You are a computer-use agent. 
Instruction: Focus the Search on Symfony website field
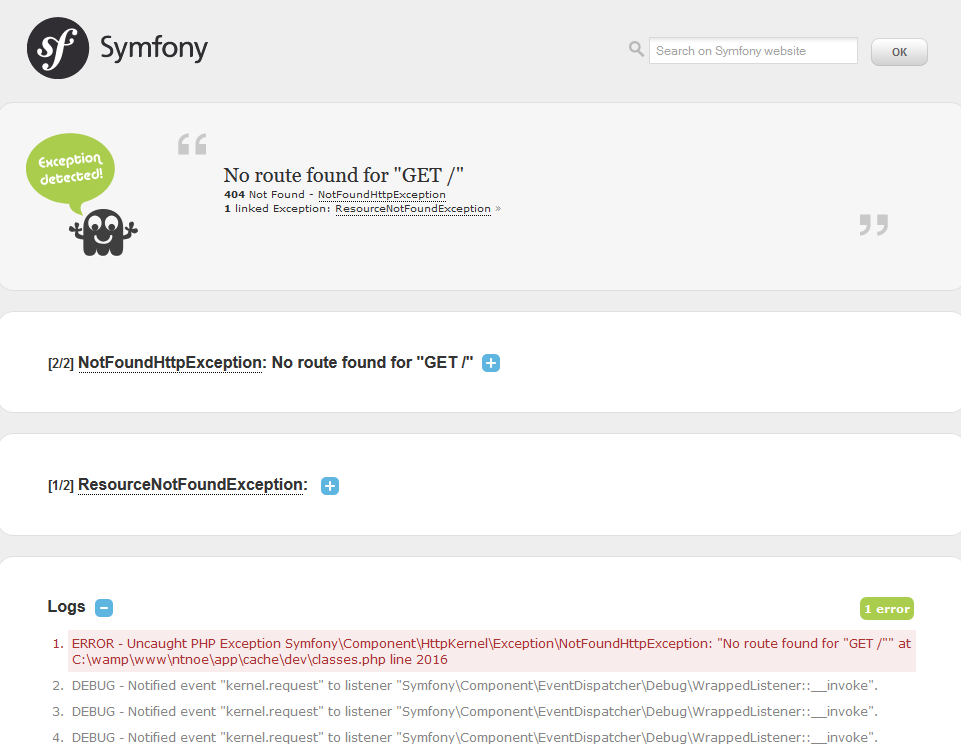752,51
